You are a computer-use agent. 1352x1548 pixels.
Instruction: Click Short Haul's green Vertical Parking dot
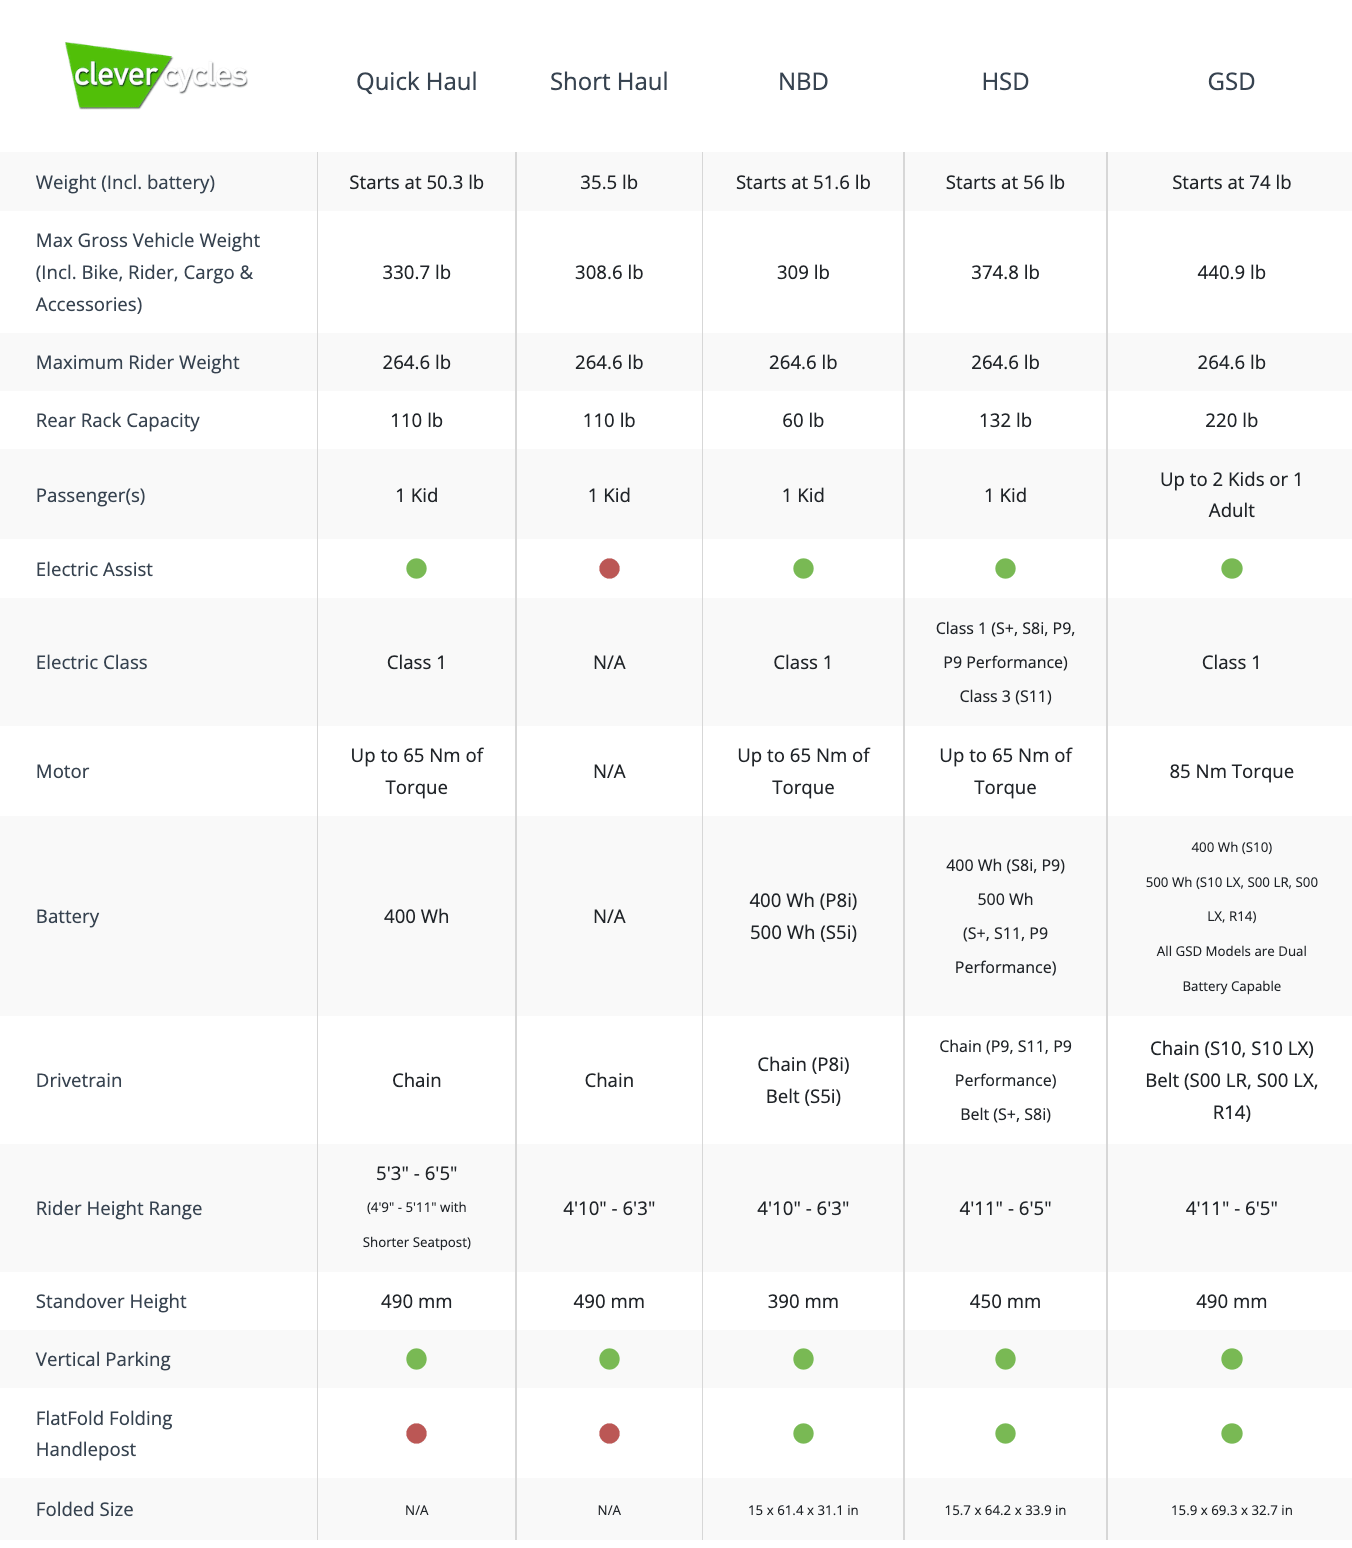tap(609, 1359)
